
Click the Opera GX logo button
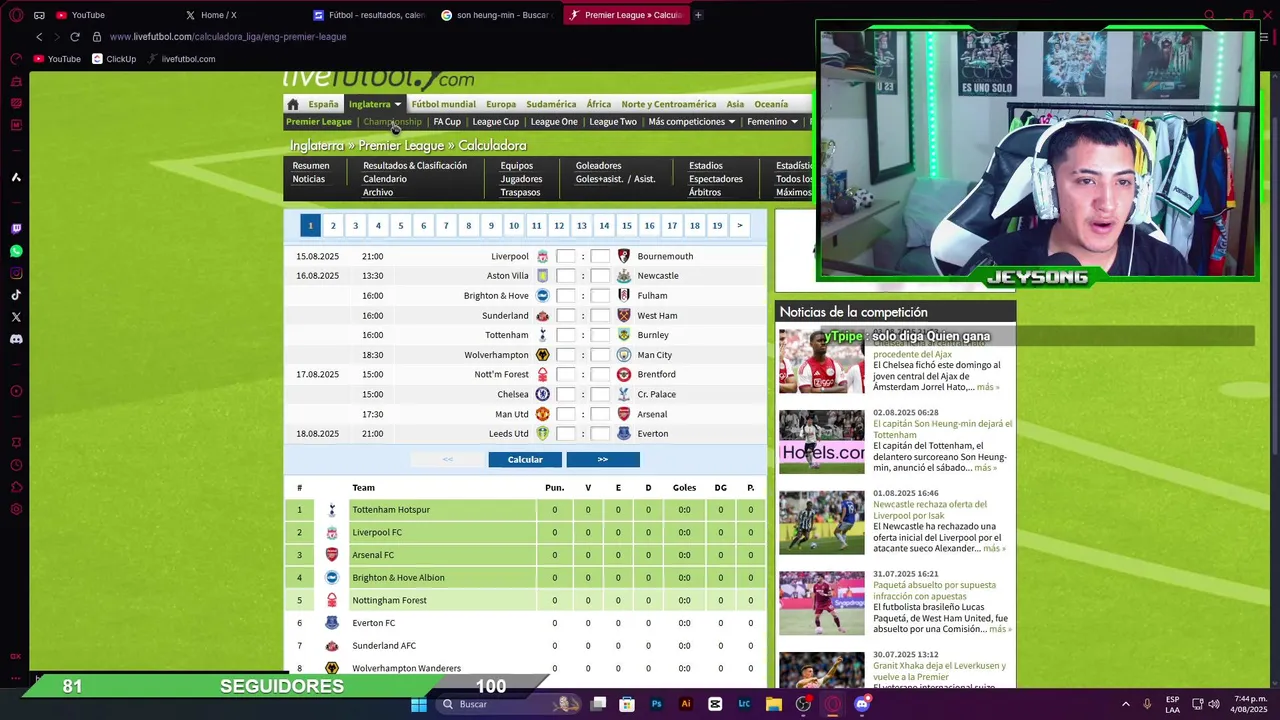15,15
